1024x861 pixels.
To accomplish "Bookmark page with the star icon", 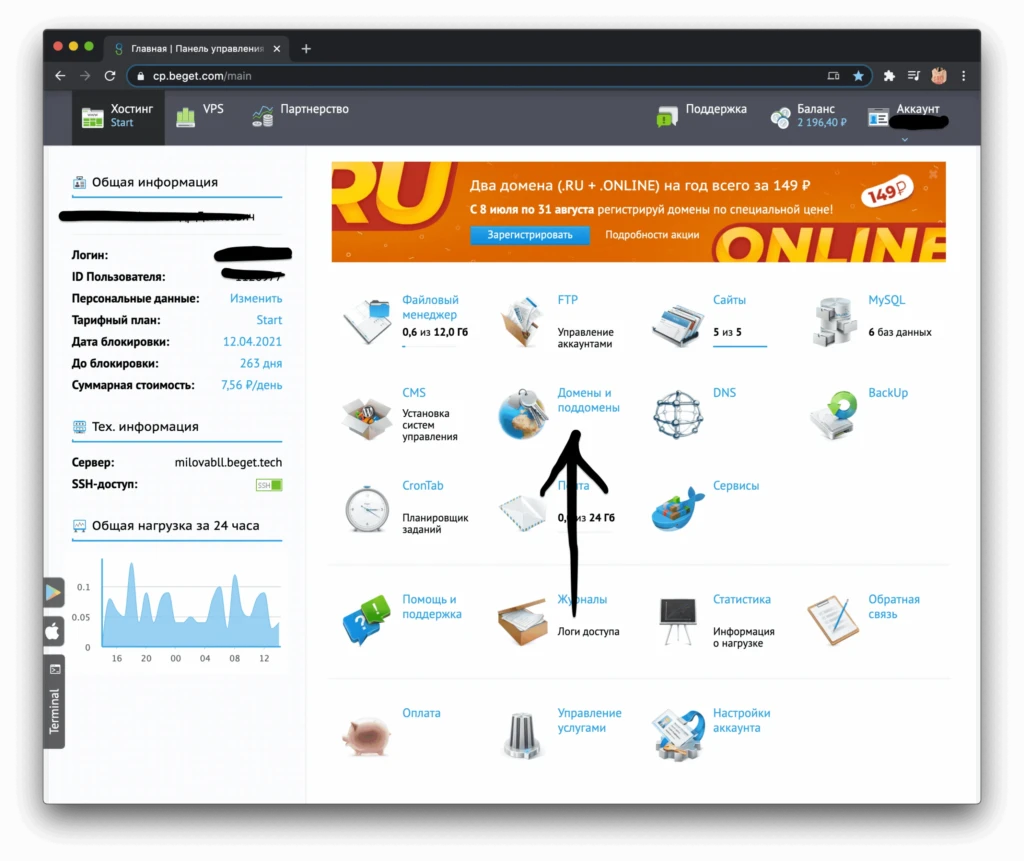I will [858, 76].
